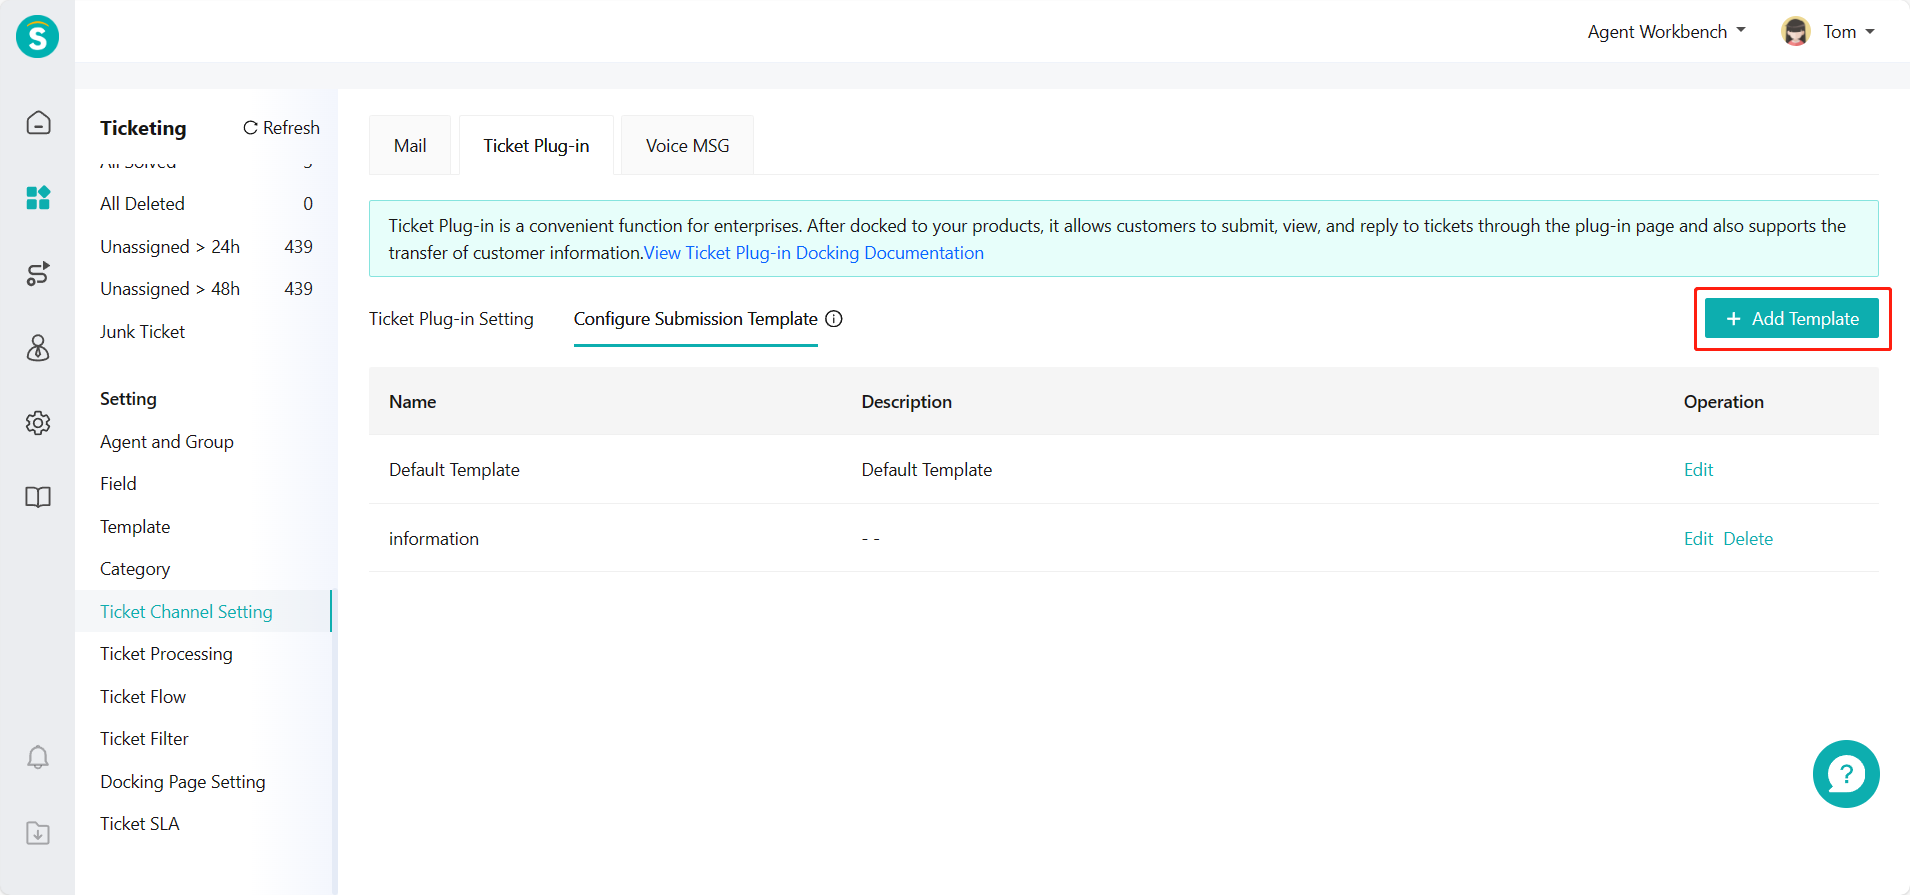Switch to the Voice MSG tab
This screenshot has height=895, width=1910.
pos(687,146)
